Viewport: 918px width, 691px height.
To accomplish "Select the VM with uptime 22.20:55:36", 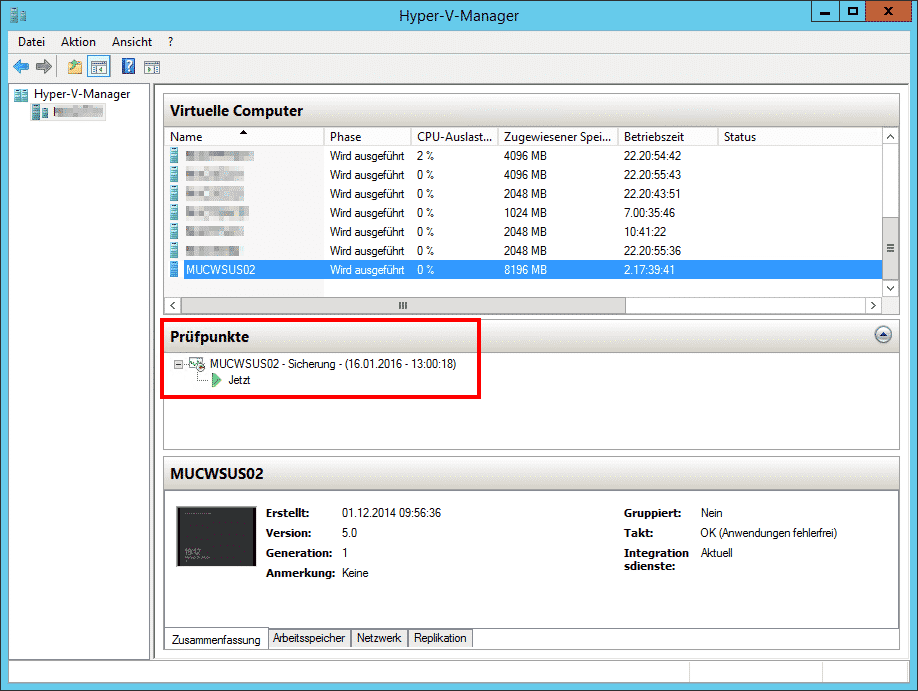I will point(525,251).
